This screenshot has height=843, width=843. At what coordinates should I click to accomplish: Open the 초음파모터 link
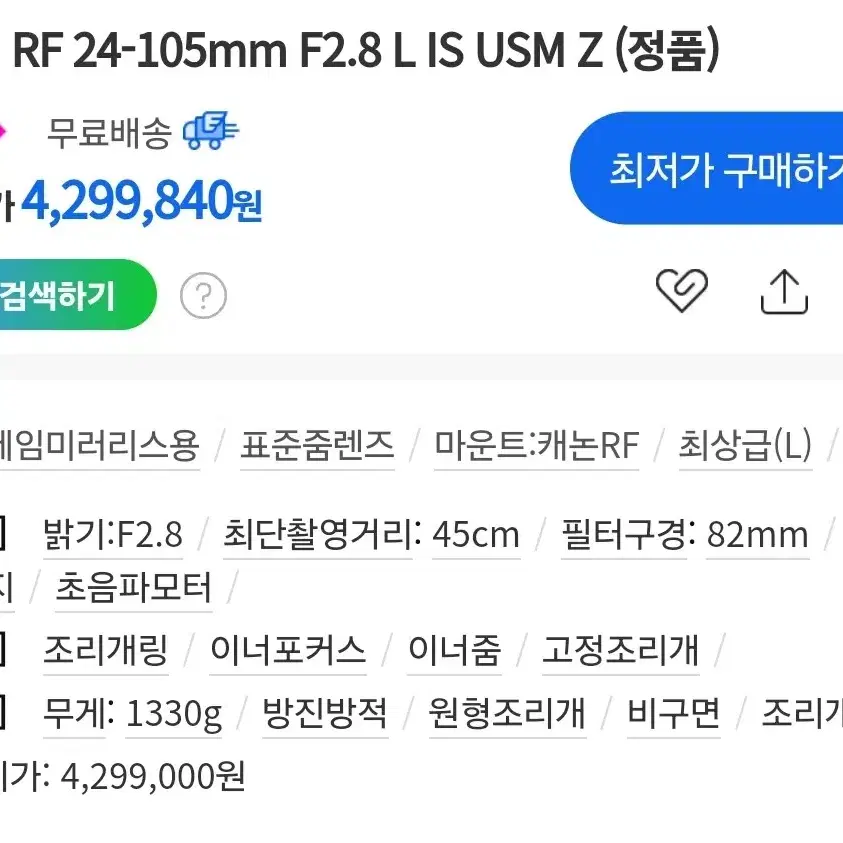[133, 587]
